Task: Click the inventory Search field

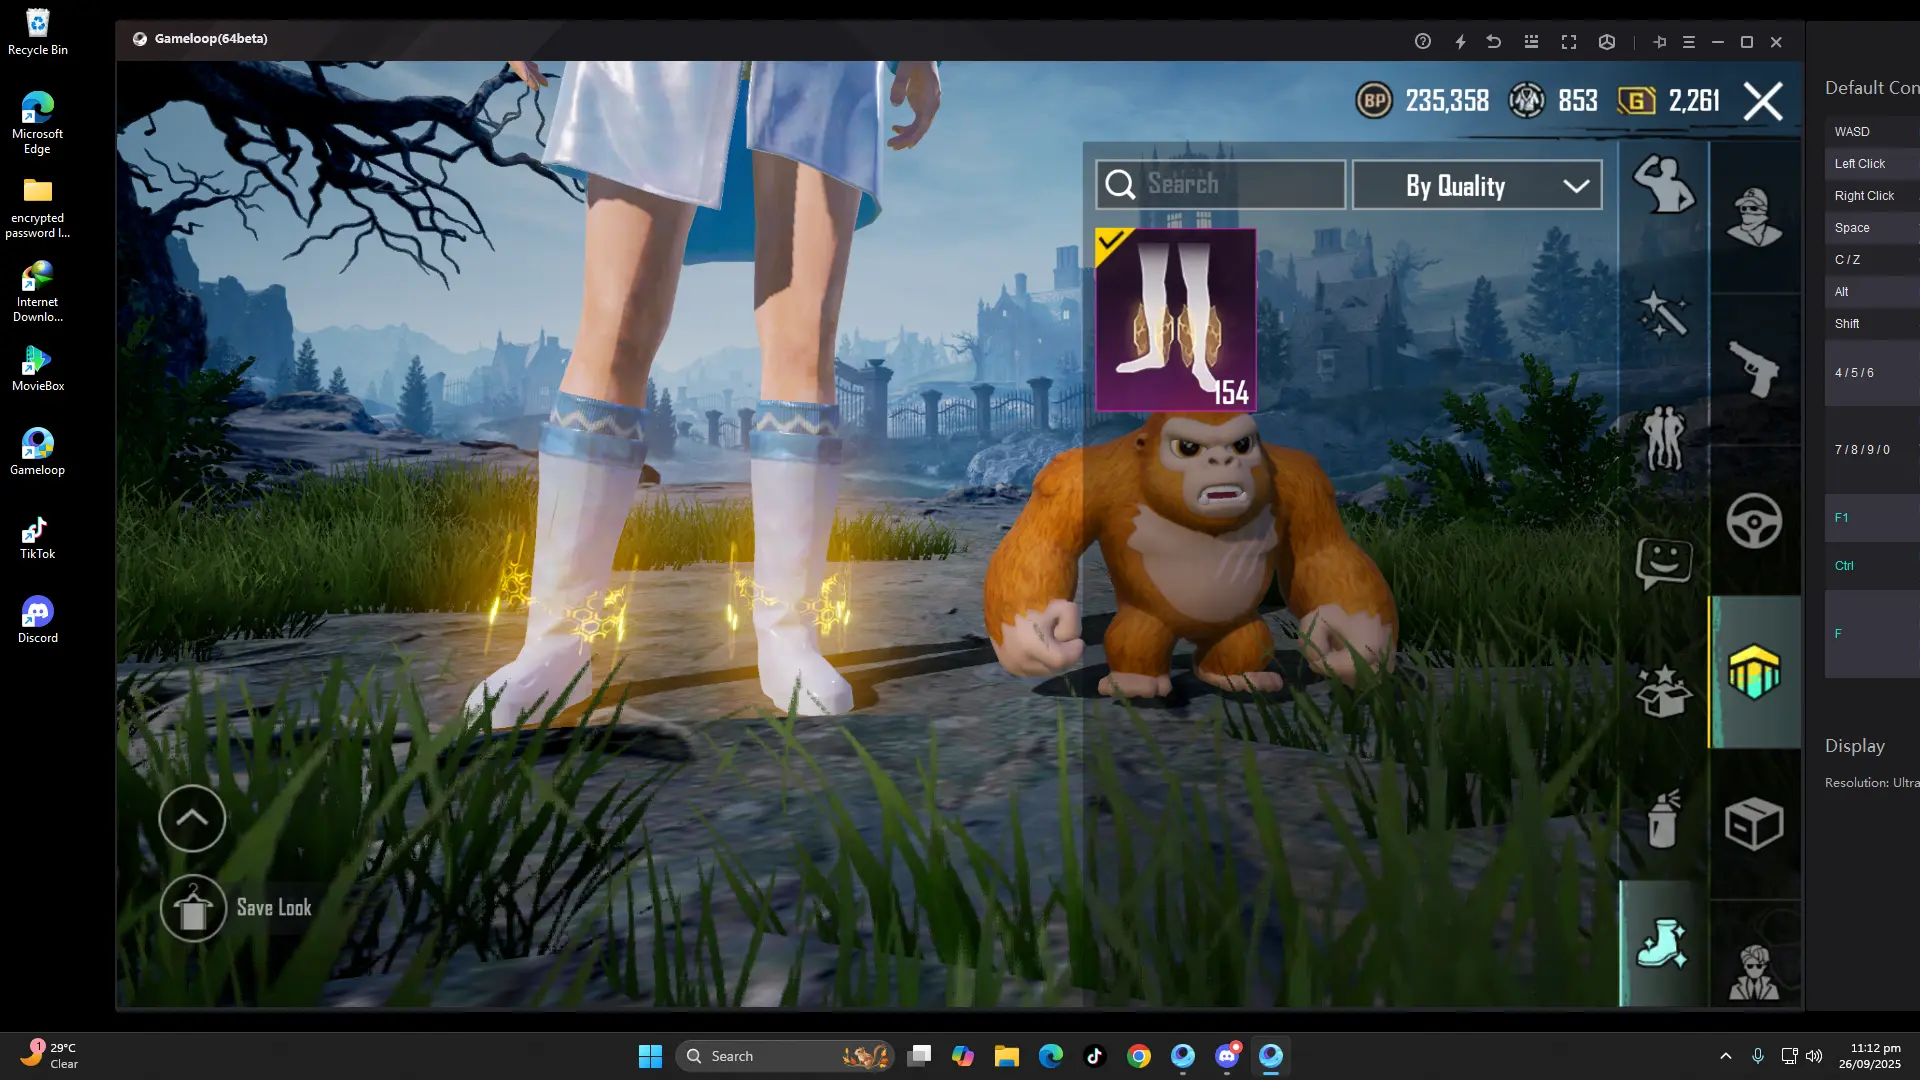Action: pyautogui.click(x=1220, y=185)
